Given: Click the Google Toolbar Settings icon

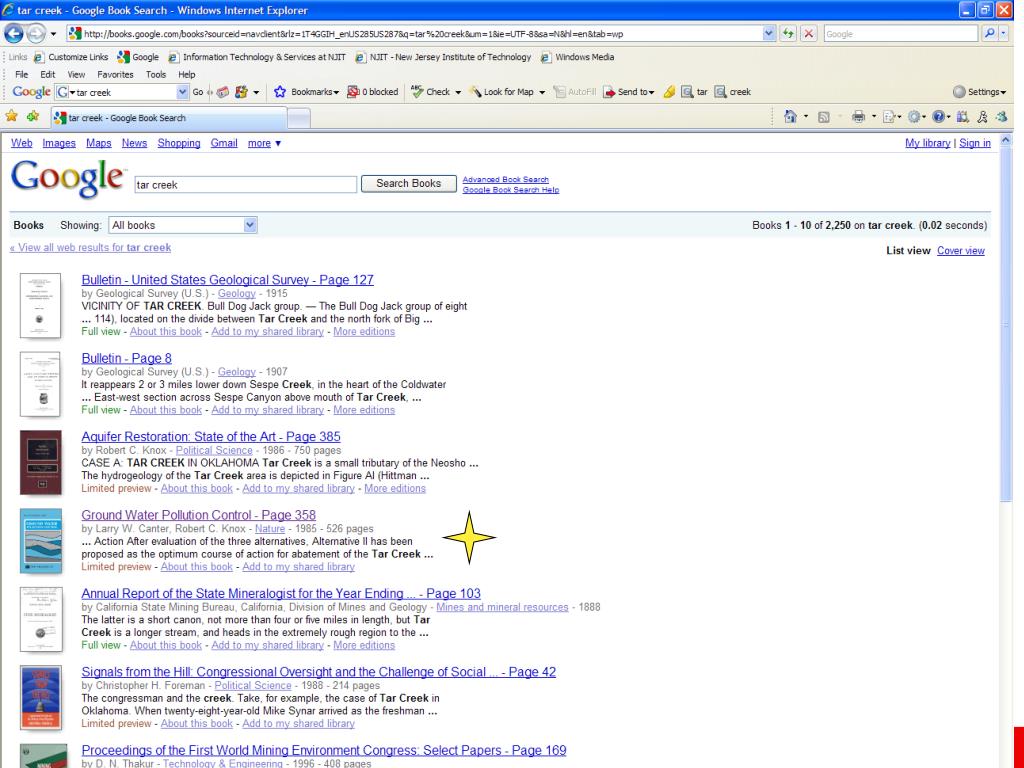Looking at the screenshot, I should (959, 92).
